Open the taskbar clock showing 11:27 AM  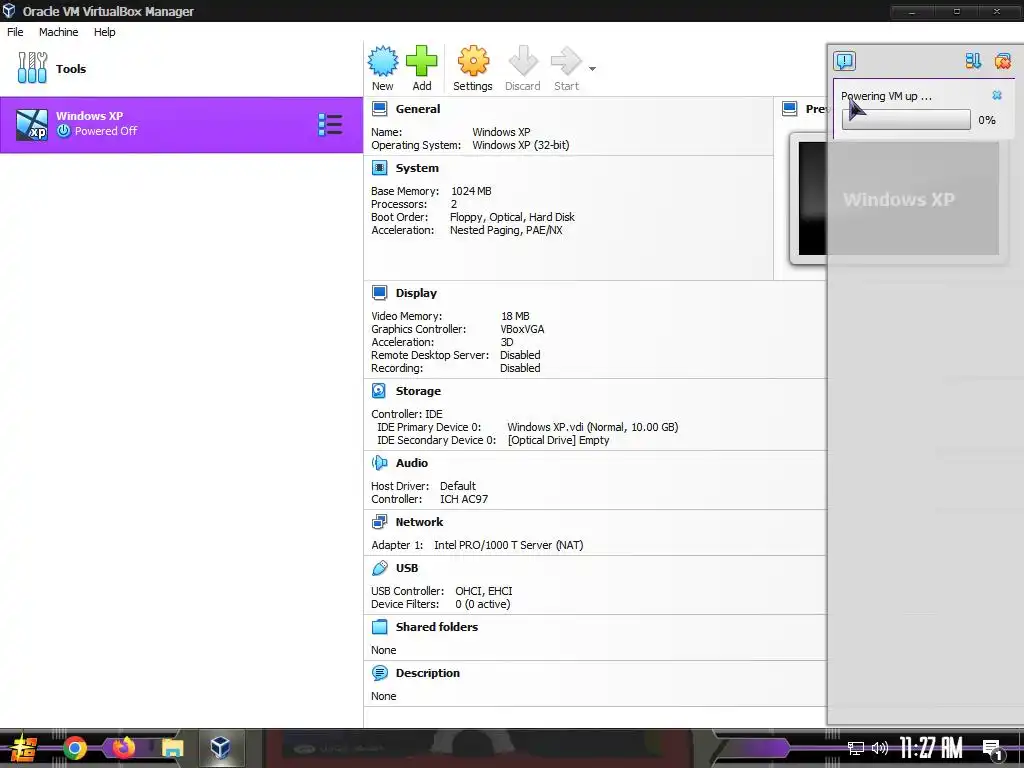coord(931,748)
